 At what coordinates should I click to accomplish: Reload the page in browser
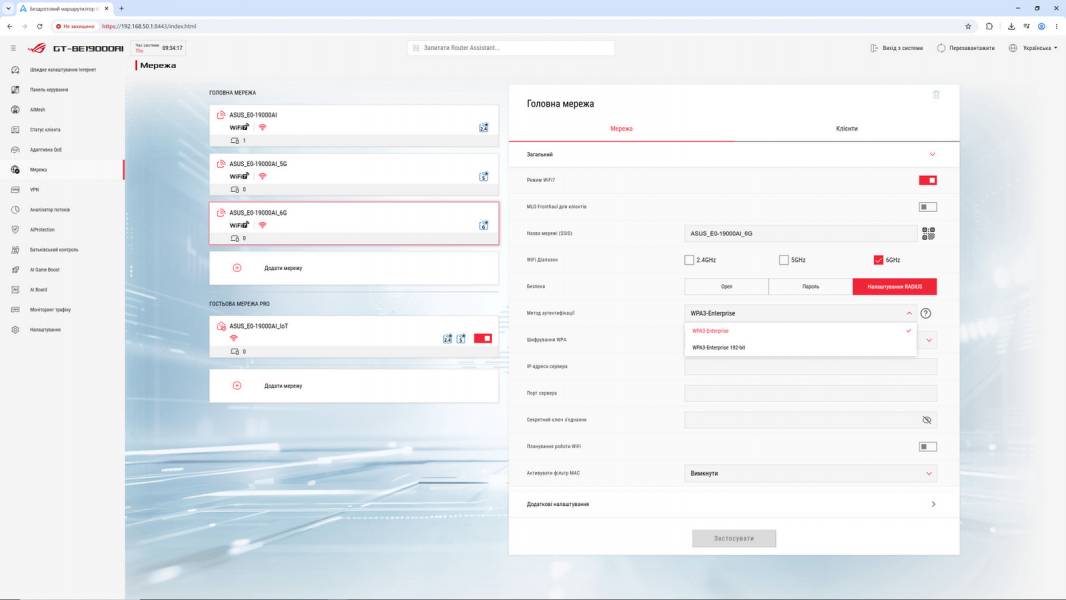tap(39, 27)
